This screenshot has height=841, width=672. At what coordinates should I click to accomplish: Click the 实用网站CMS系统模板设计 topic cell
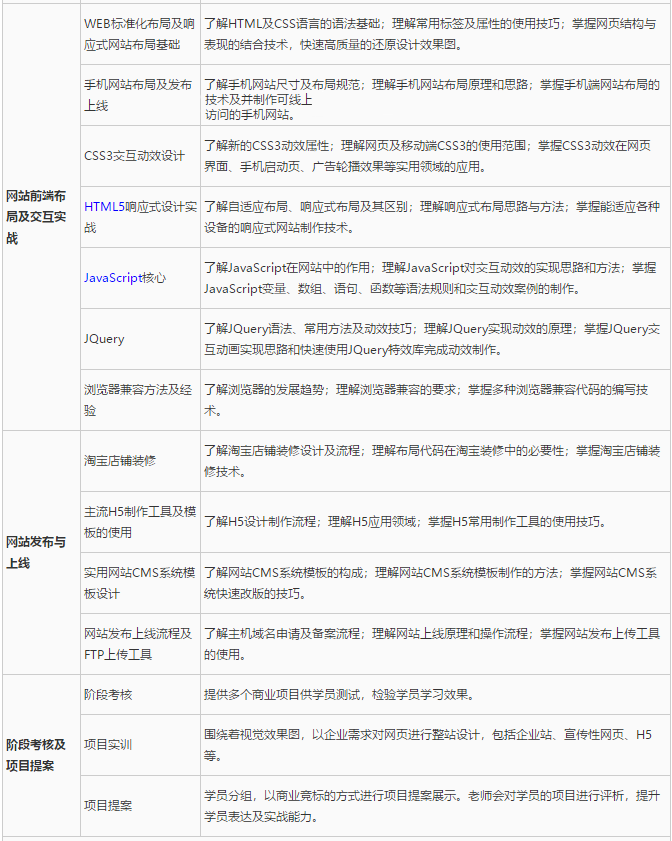(139, 583)
